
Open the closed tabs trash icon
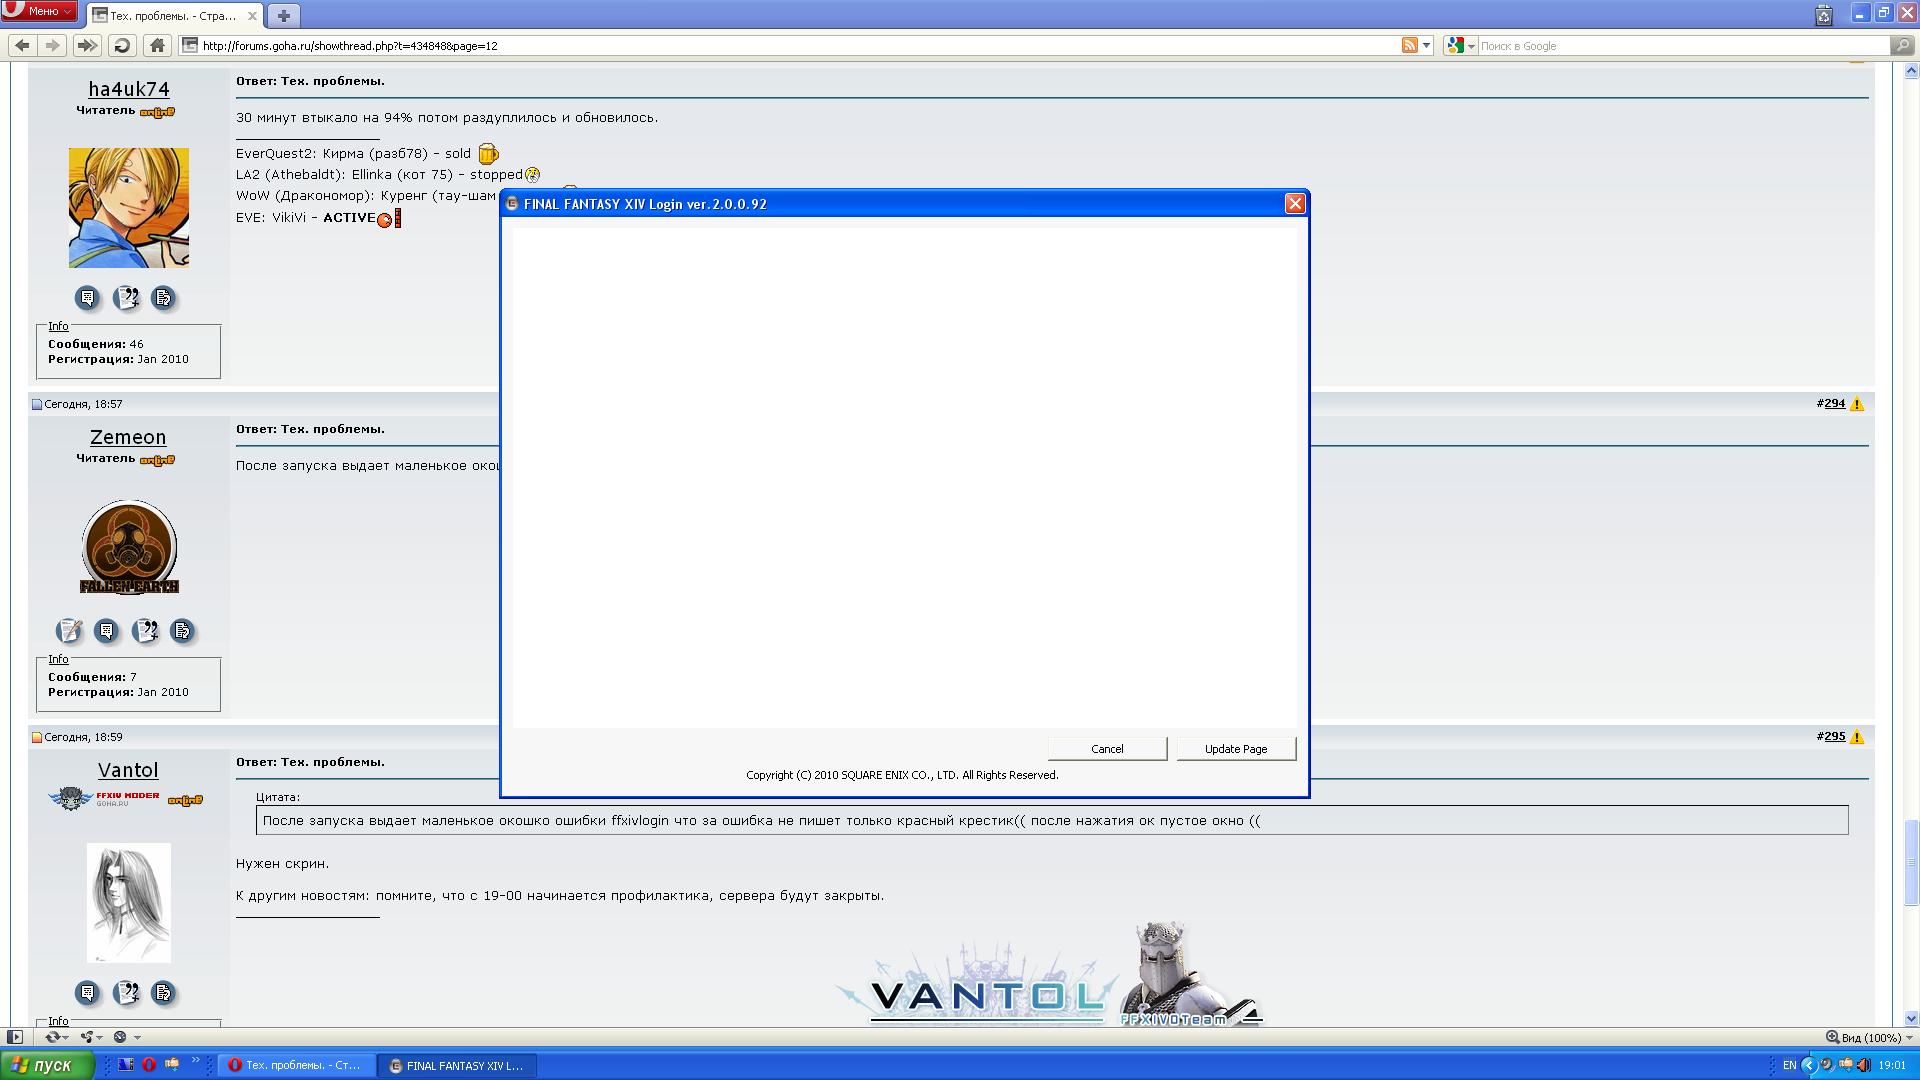pos(1823,15)
